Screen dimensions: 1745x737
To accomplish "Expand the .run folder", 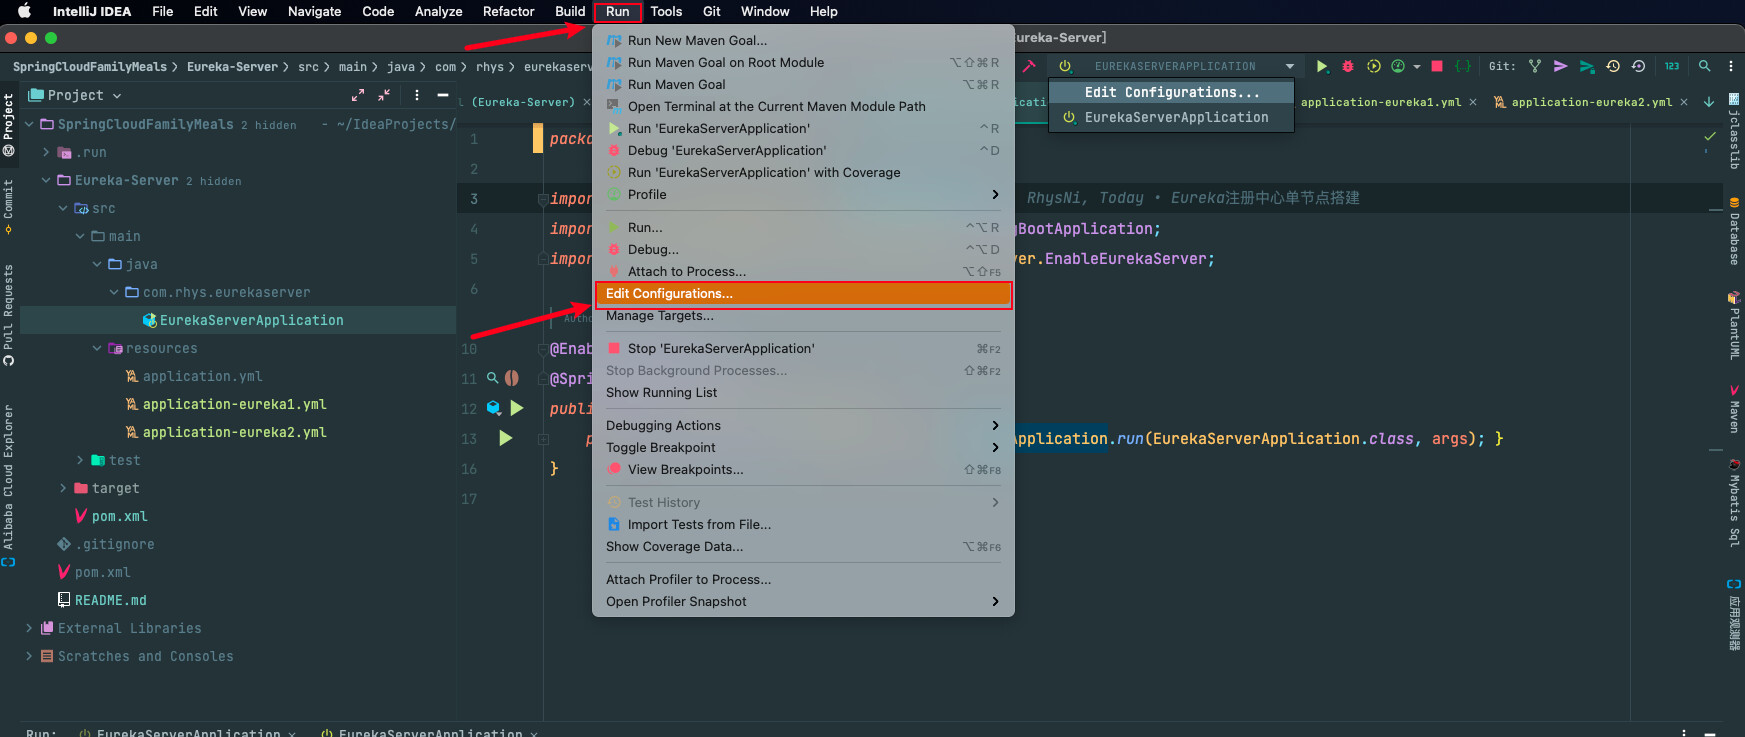I will [46, 152].
